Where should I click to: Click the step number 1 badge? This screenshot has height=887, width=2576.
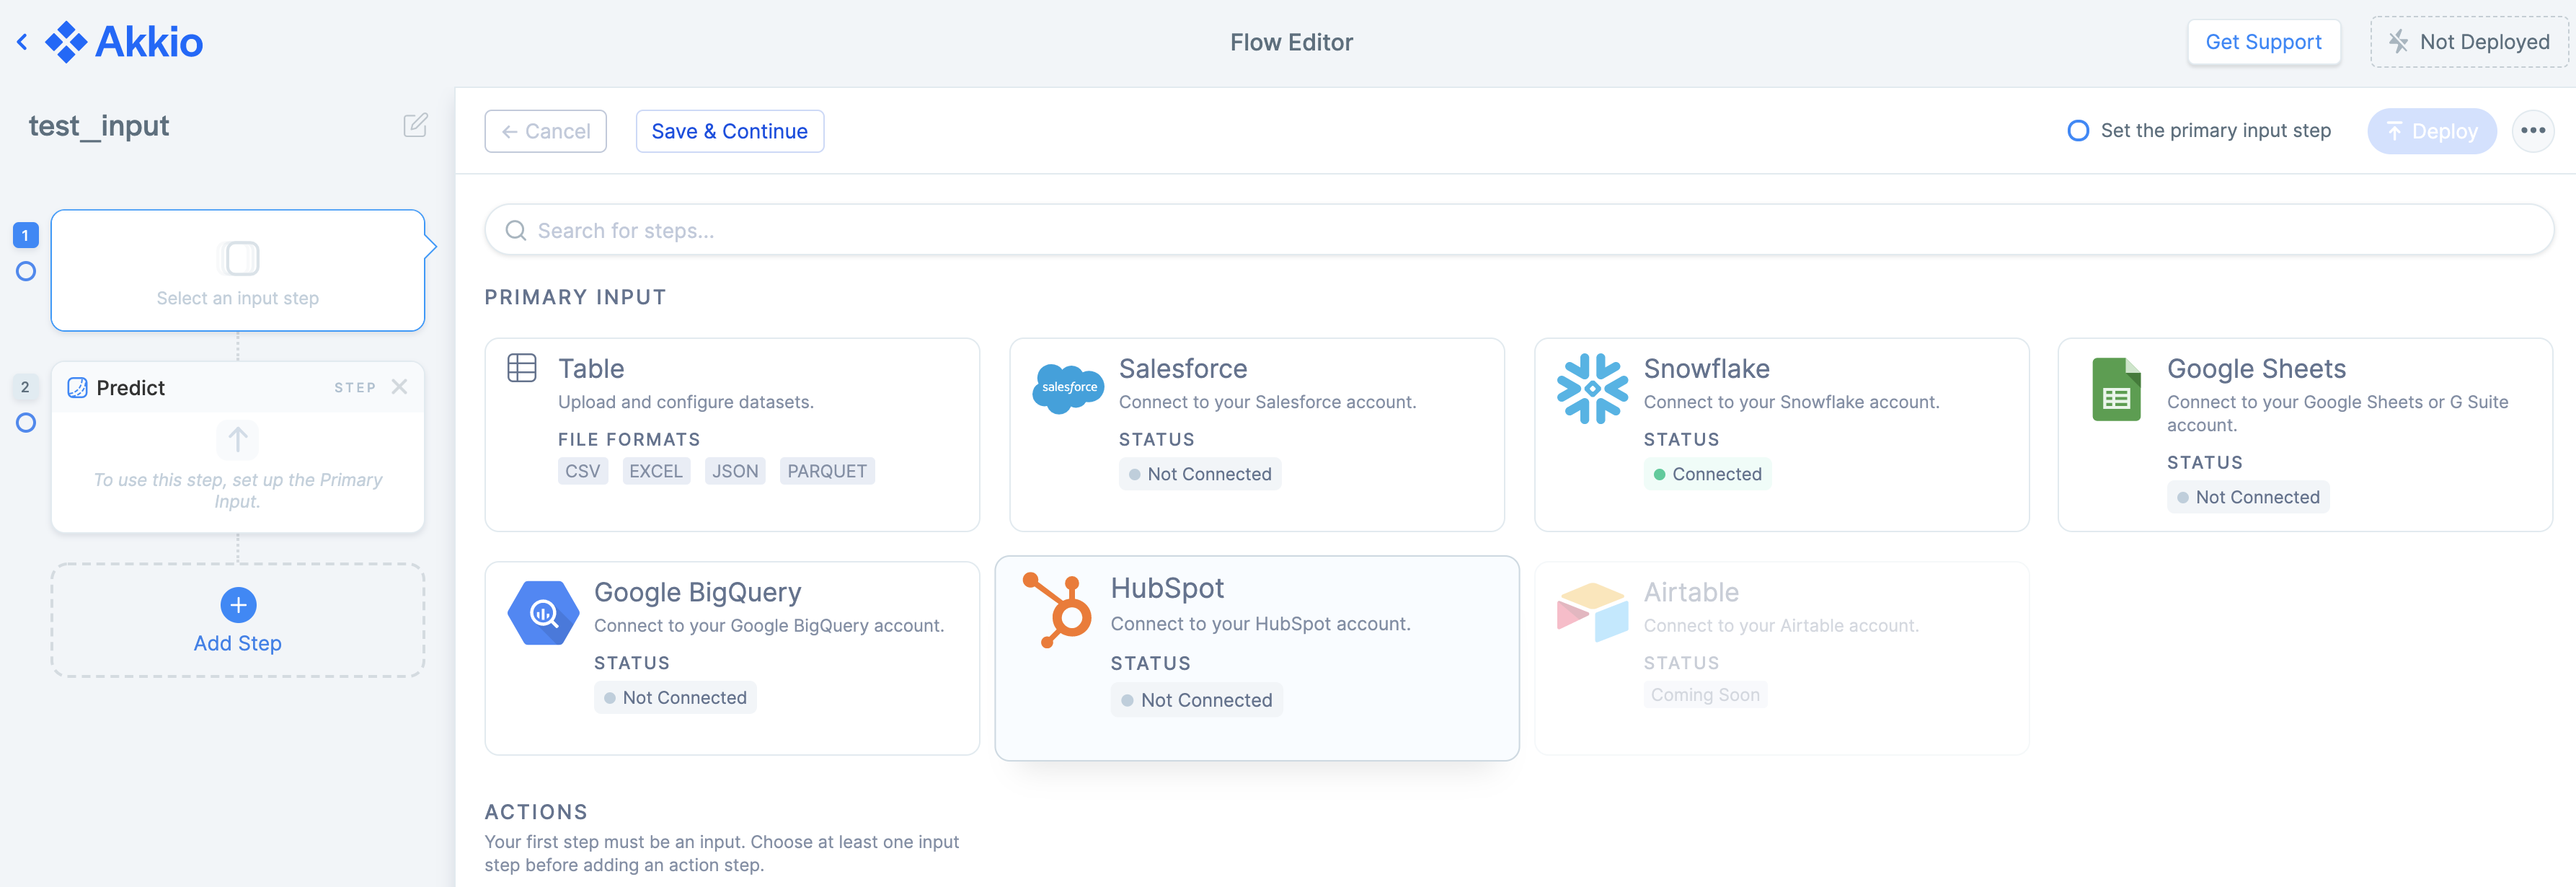click(x=25, y=235)
